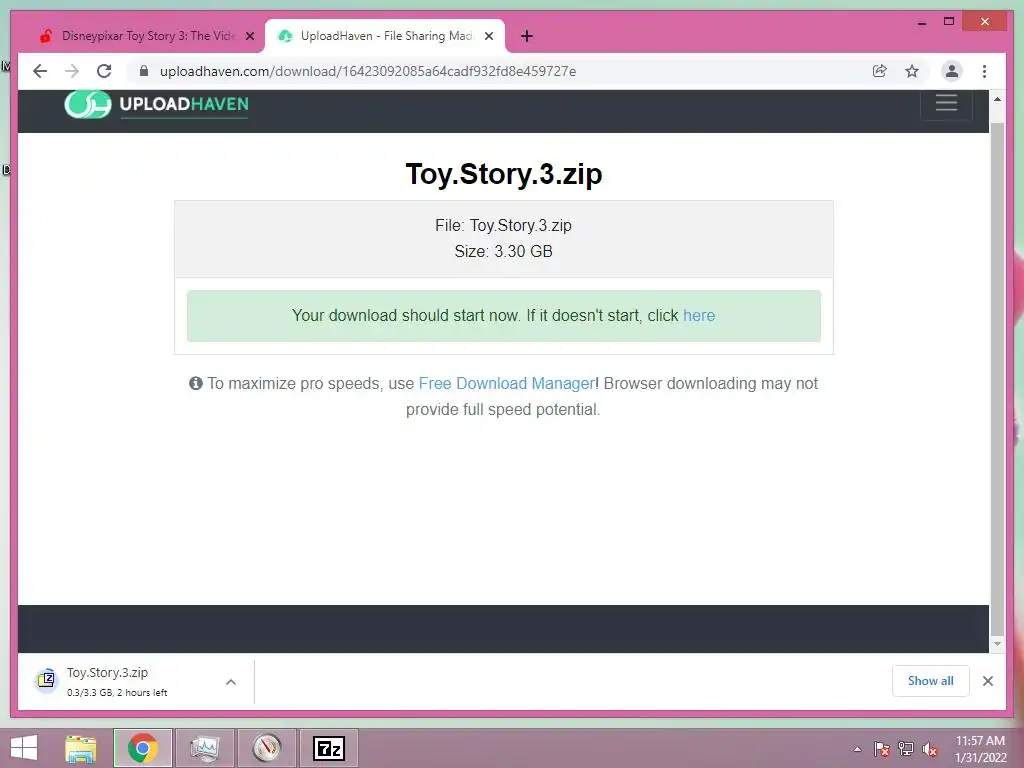Open Free Download Manager link
This screenshot has width=1024, height=768.
pyautogui.click(x=506, y=383)
